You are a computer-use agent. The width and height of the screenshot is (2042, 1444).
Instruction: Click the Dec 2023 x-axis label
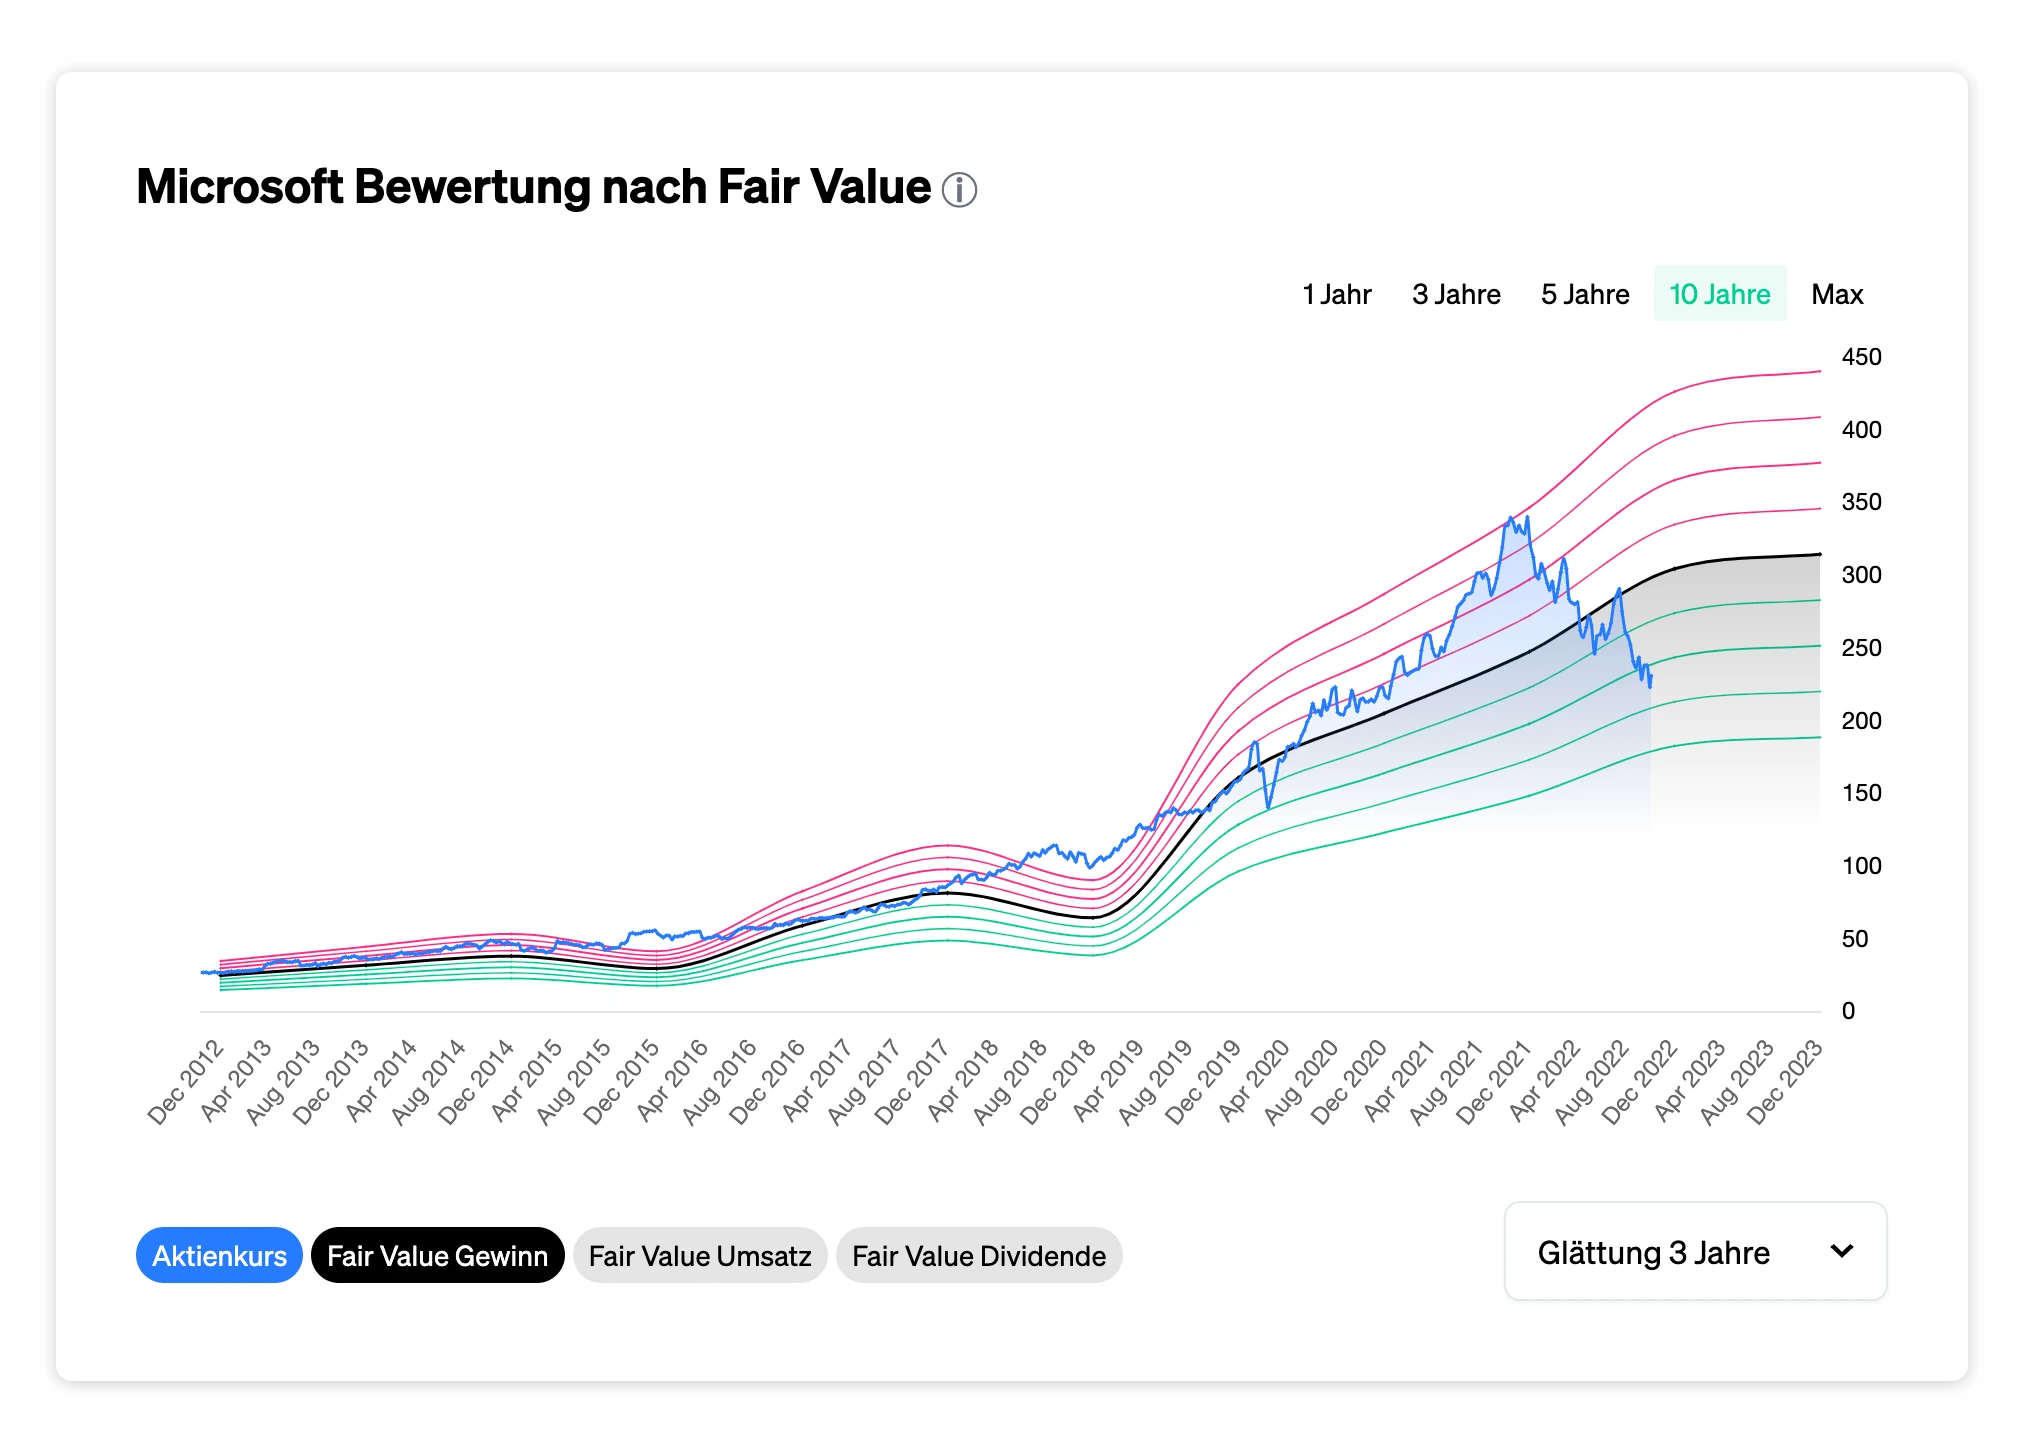(1785, 1084)
